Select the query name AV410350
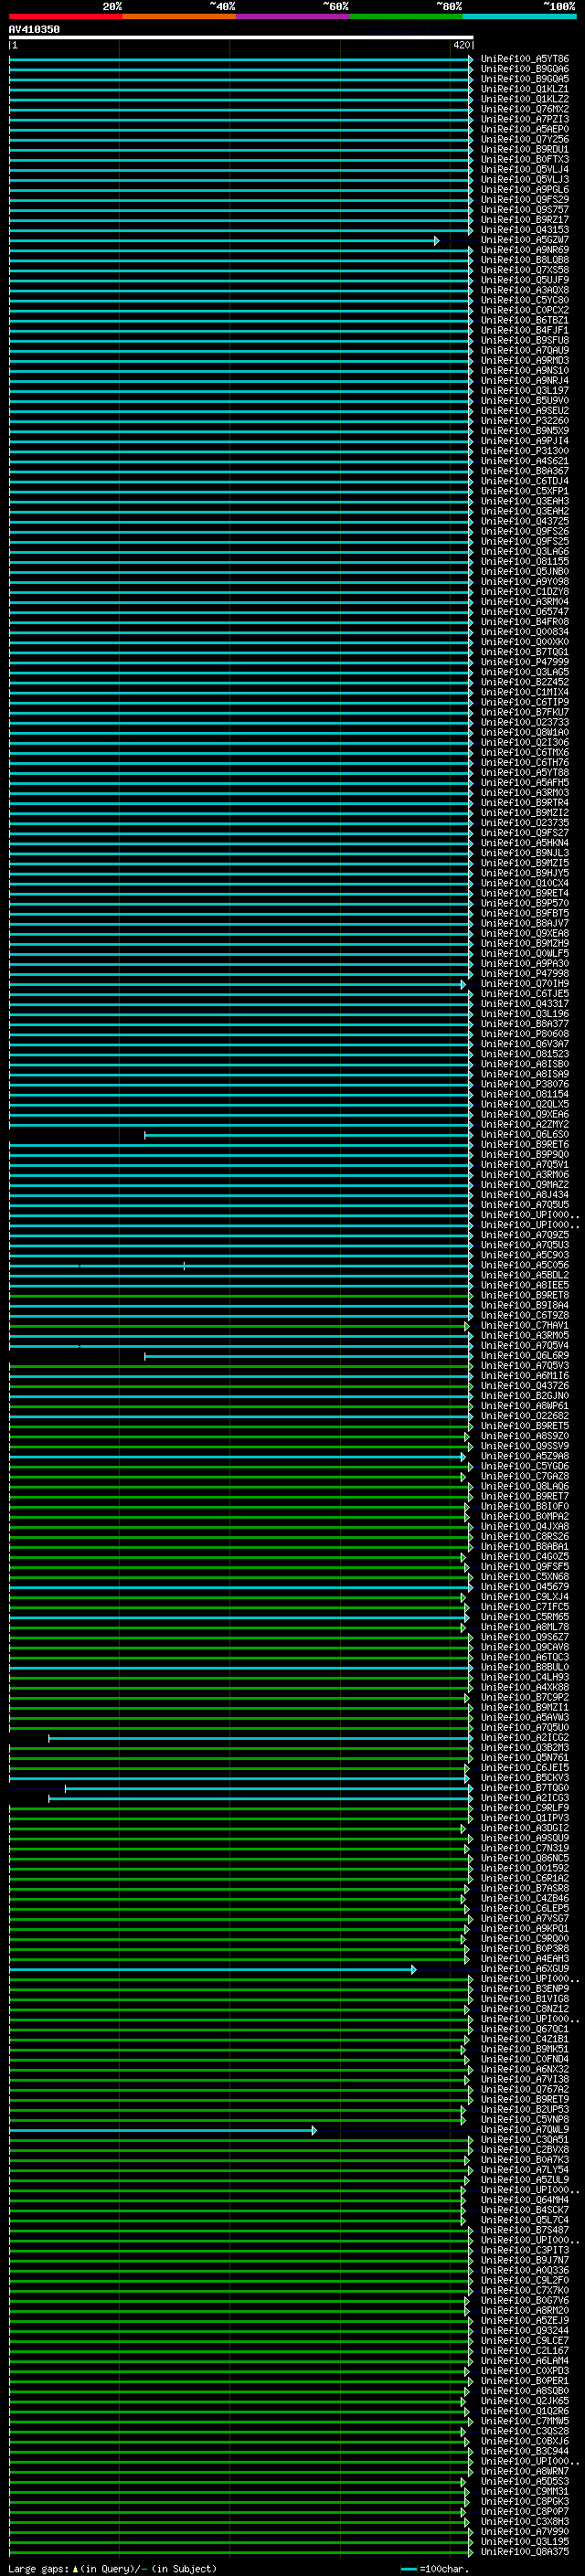This screenshot has width=585, height=2576. [x=34, y=30]
